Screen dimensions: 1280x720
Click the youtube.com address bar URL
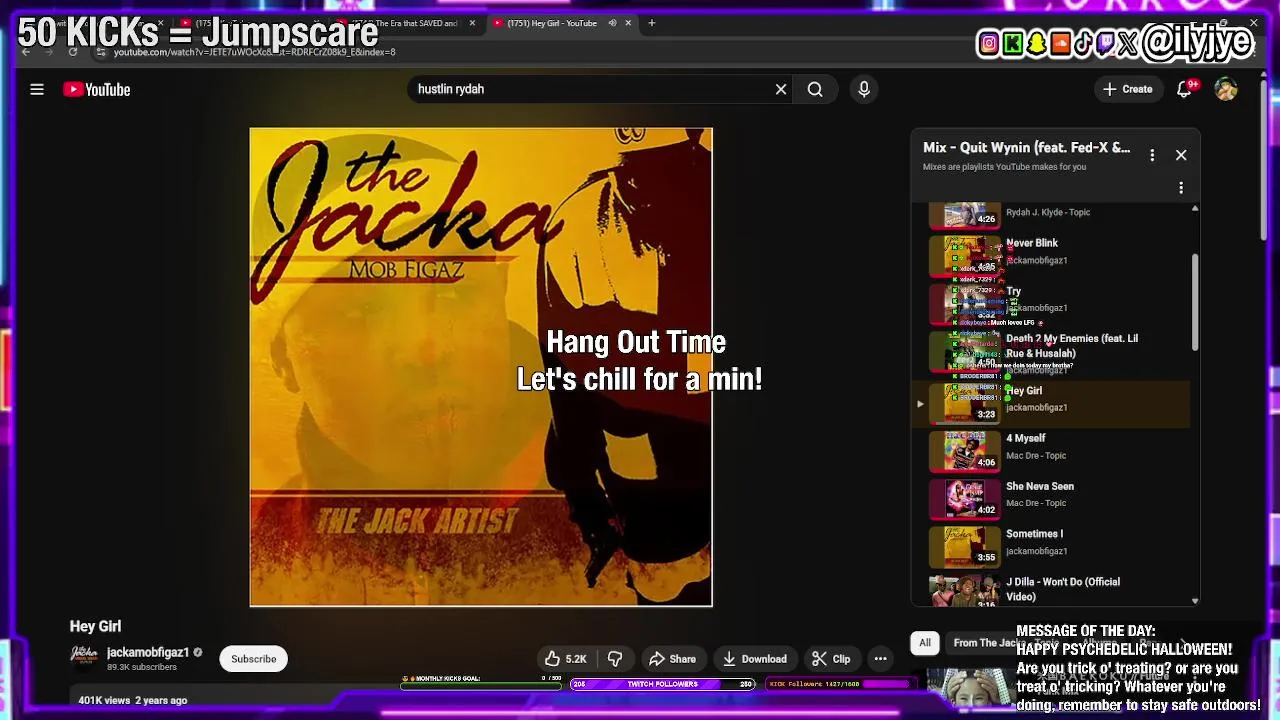[x=254, y=52]
